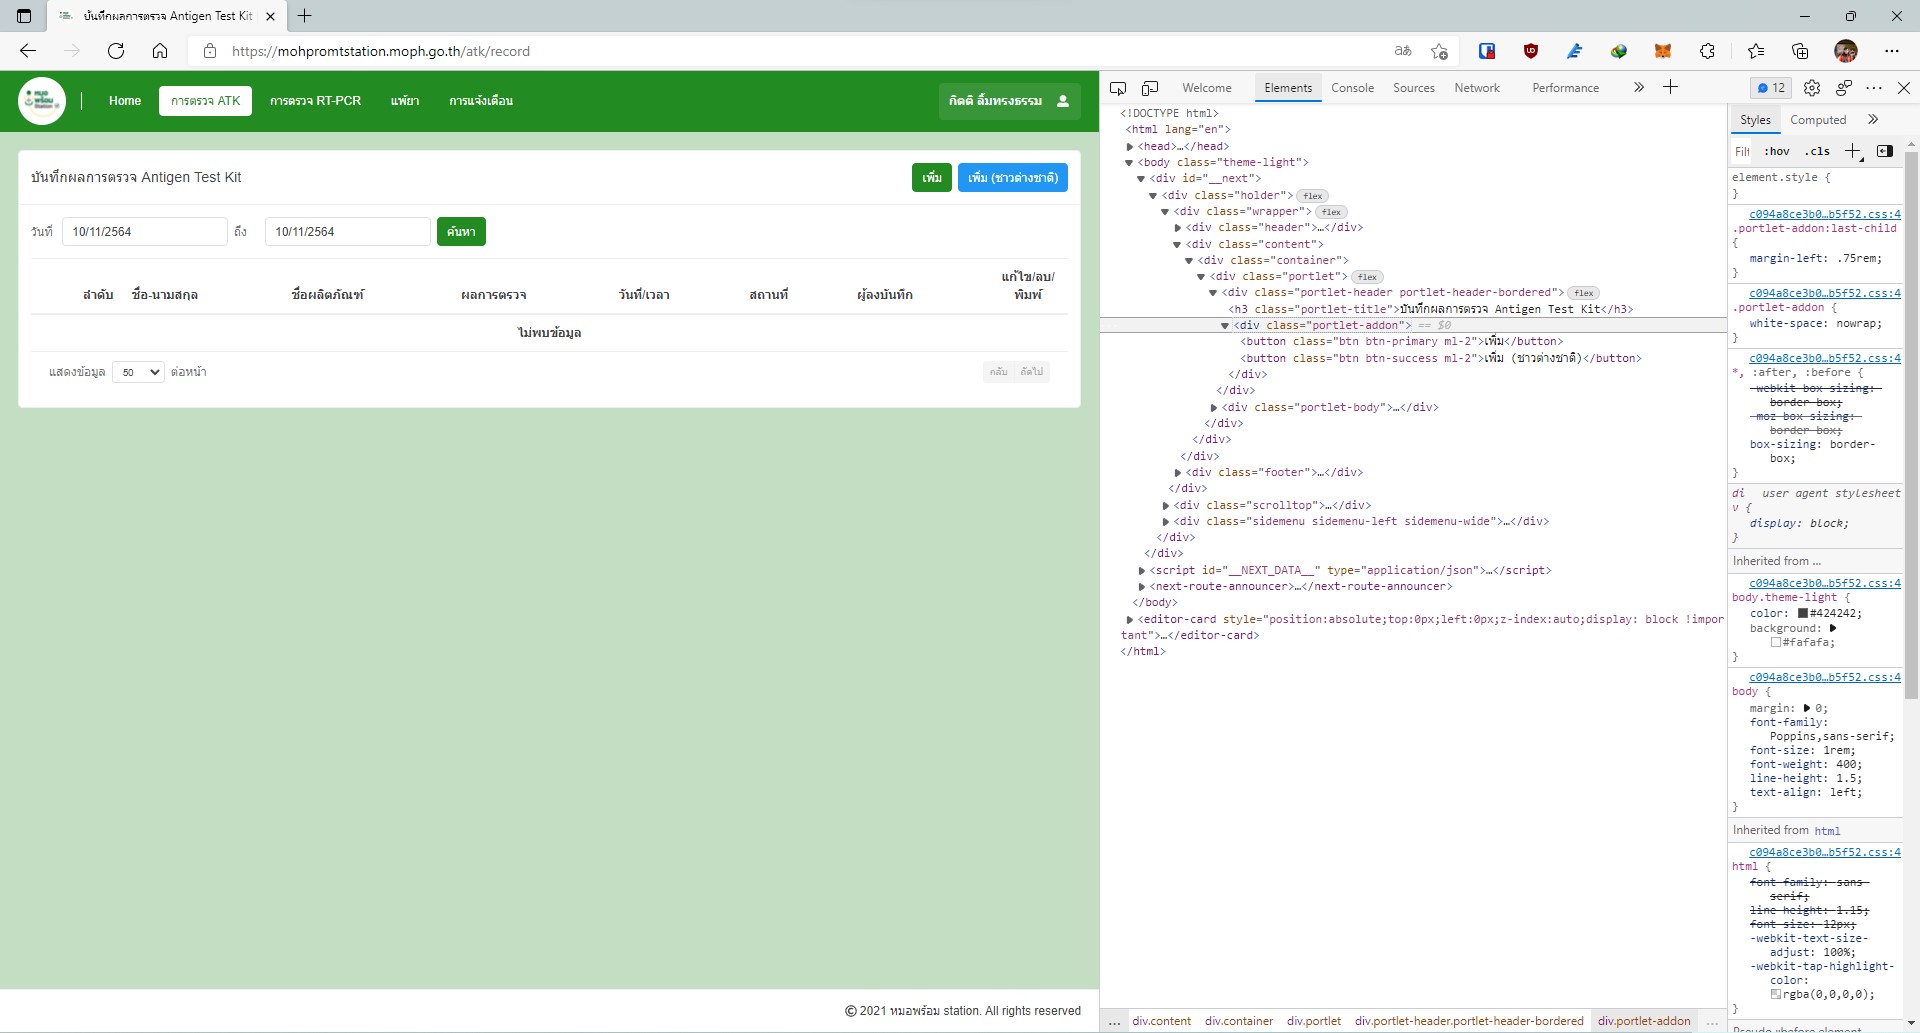Toggle flex badge on div.wrapper

pos(1331,212)
